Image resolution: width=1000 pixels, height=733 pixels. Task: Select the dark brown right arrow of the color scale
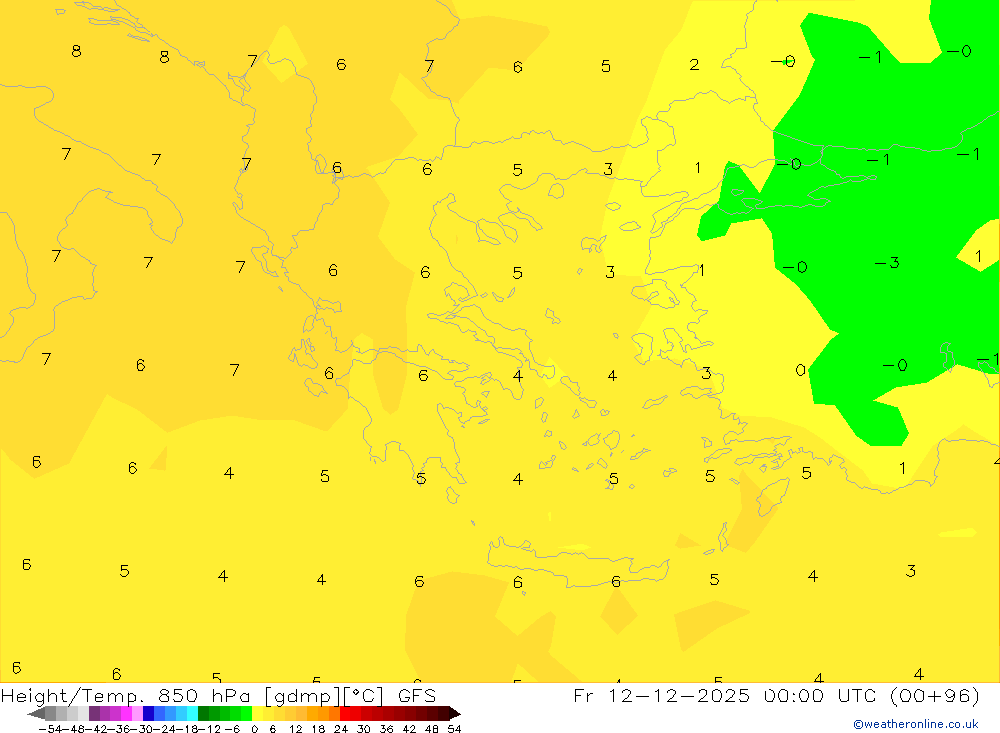454,713
